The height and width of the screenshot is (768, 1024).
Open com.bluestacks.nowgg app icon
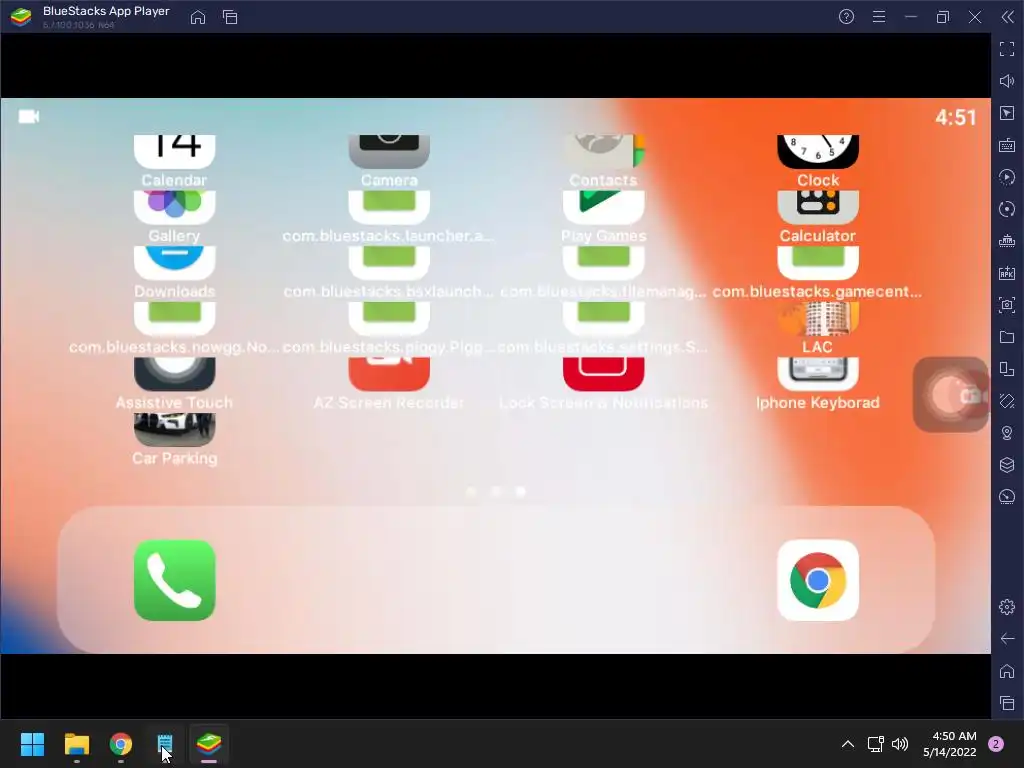click(x=174, y=318)
